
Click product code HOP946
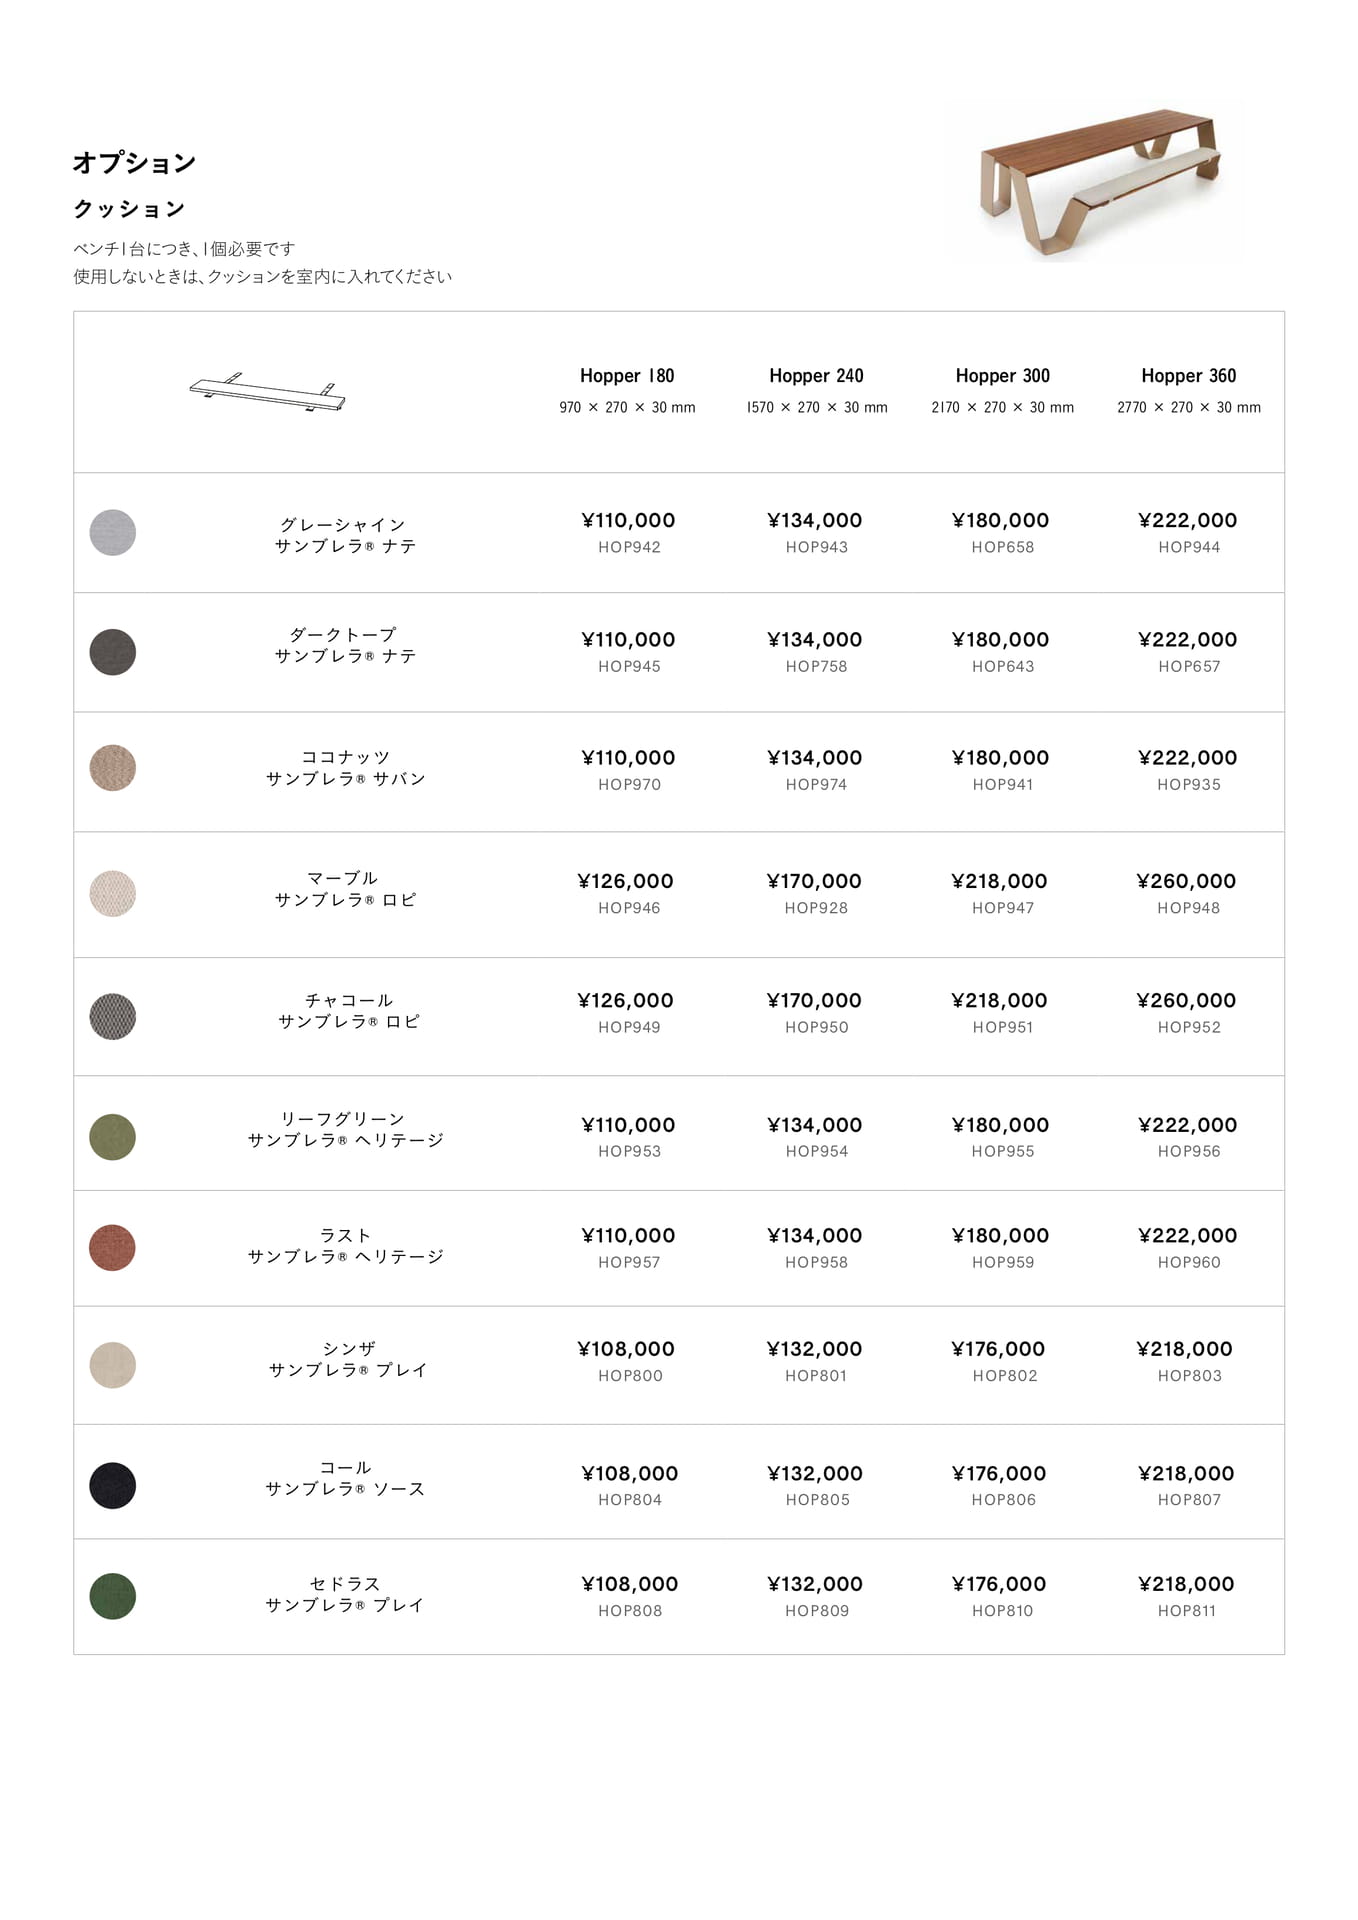(x=629, y=908)
